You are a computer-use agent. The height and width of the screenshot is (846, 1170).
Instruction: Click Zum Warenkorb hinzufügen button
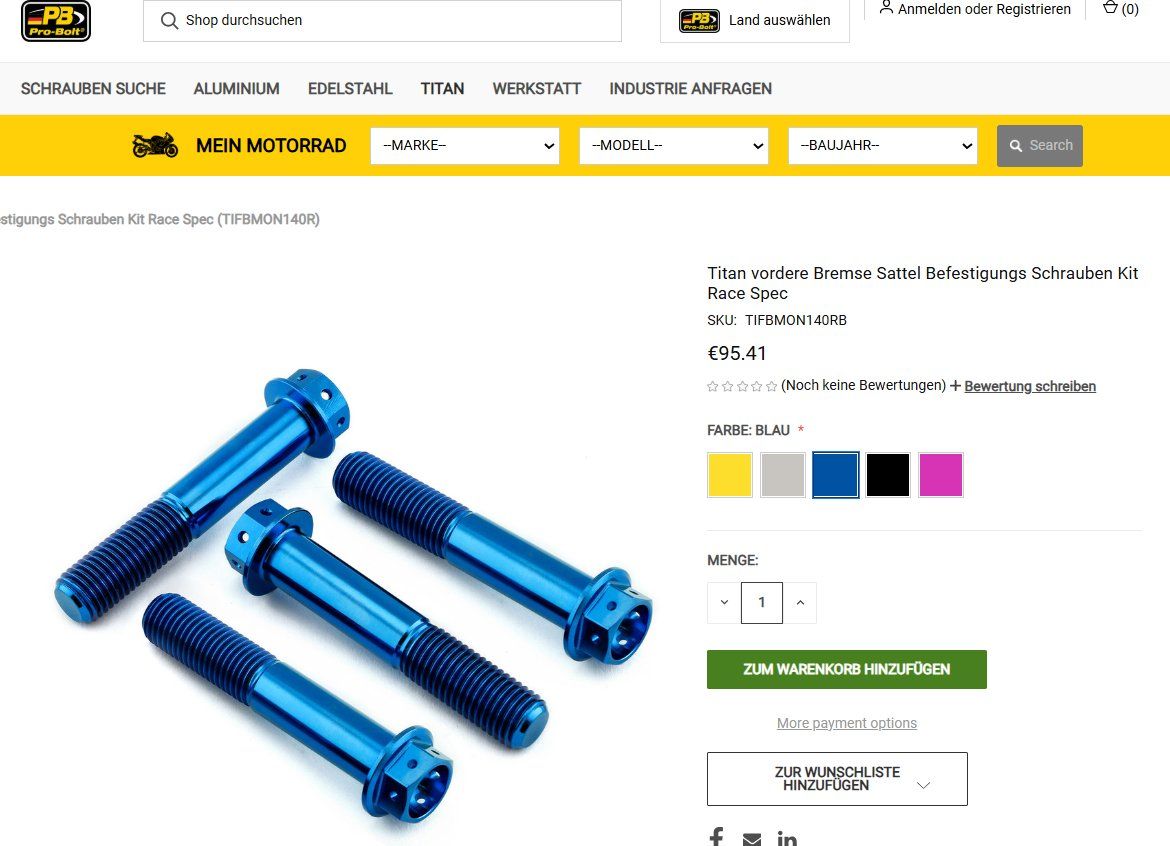847,669
